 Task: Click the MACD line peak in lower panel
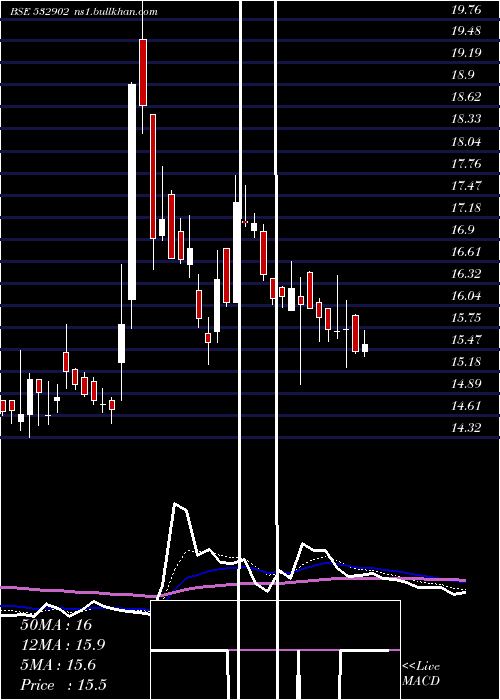[x=175, y=504]
